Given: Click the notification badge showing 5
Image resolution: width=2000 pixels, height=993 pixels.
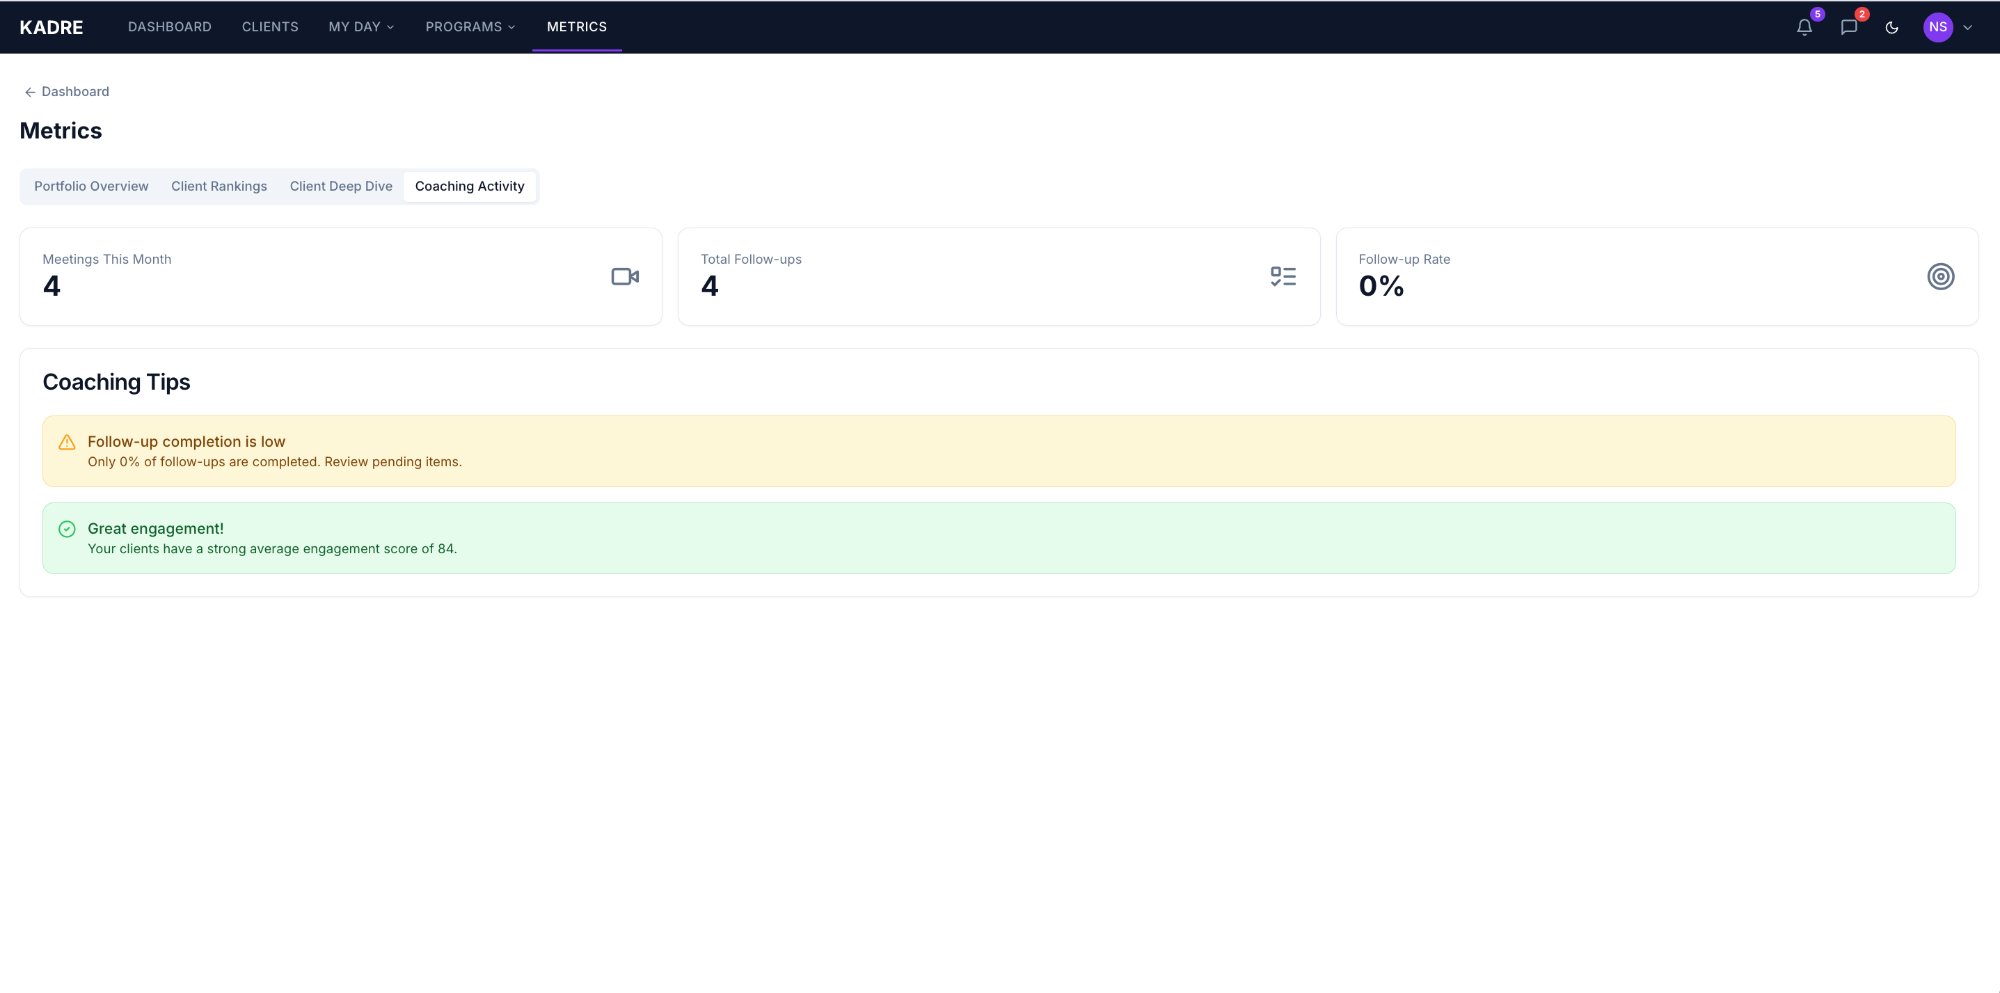Looking at the screenshot, I should pos(1815,15).
